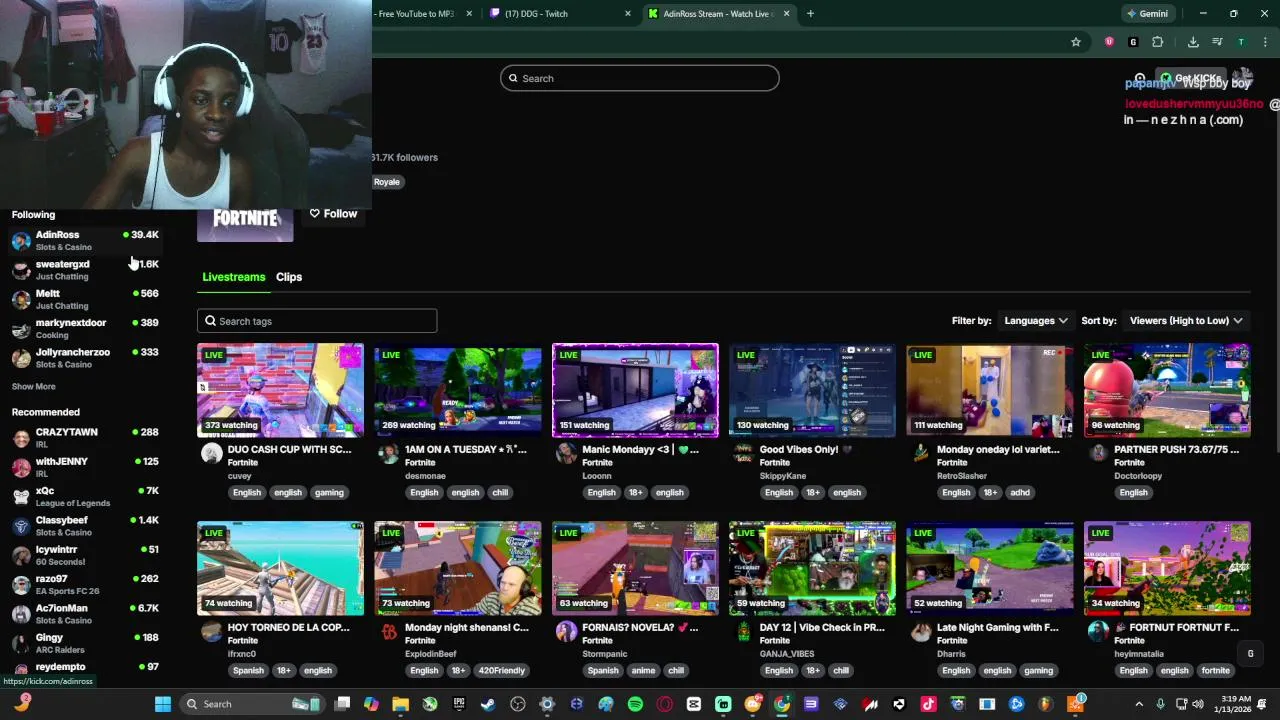
Task: Open File Explorer from the taskbar
Action: click(x=400, y=704)
